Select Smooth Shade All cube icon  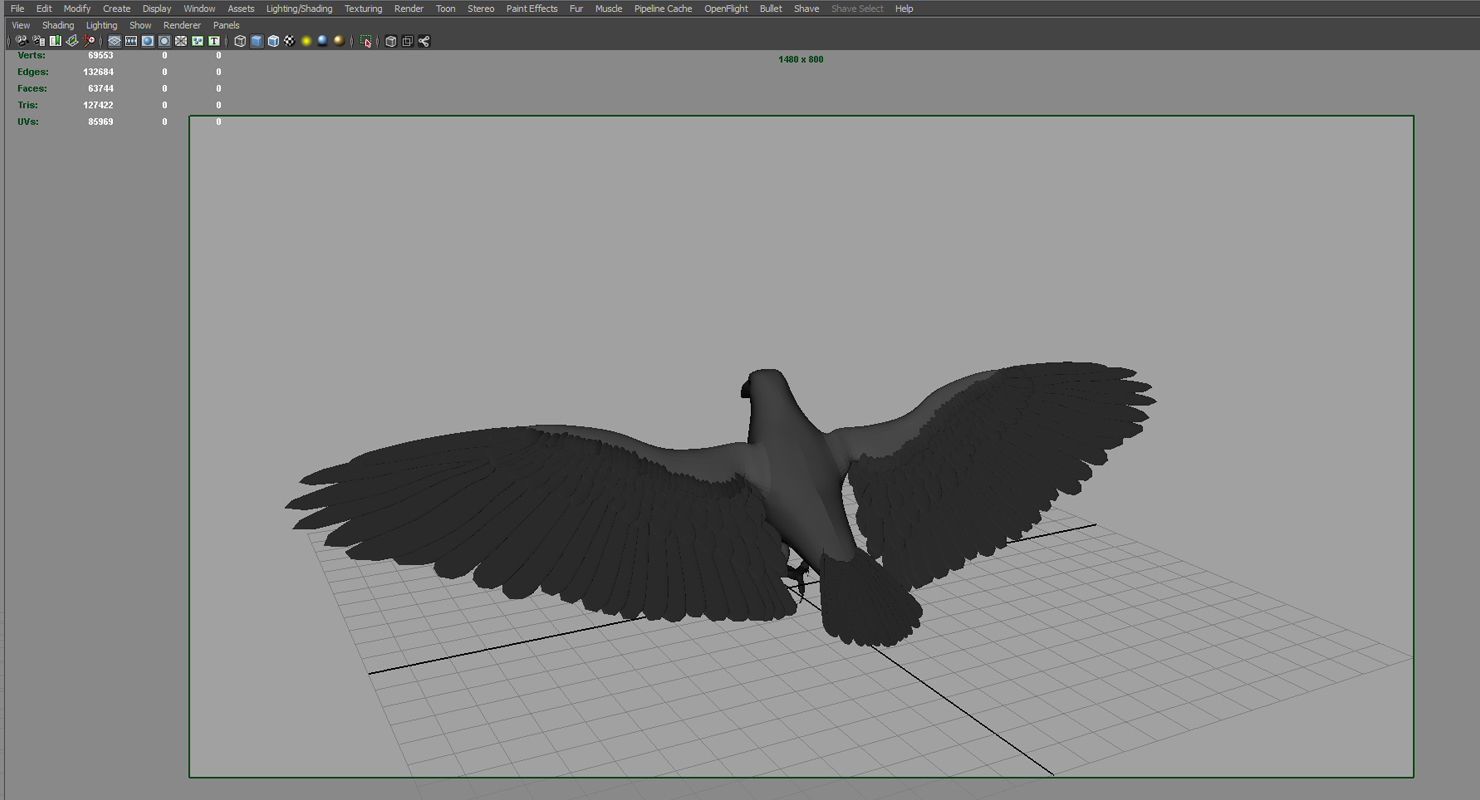pos(256,41)
